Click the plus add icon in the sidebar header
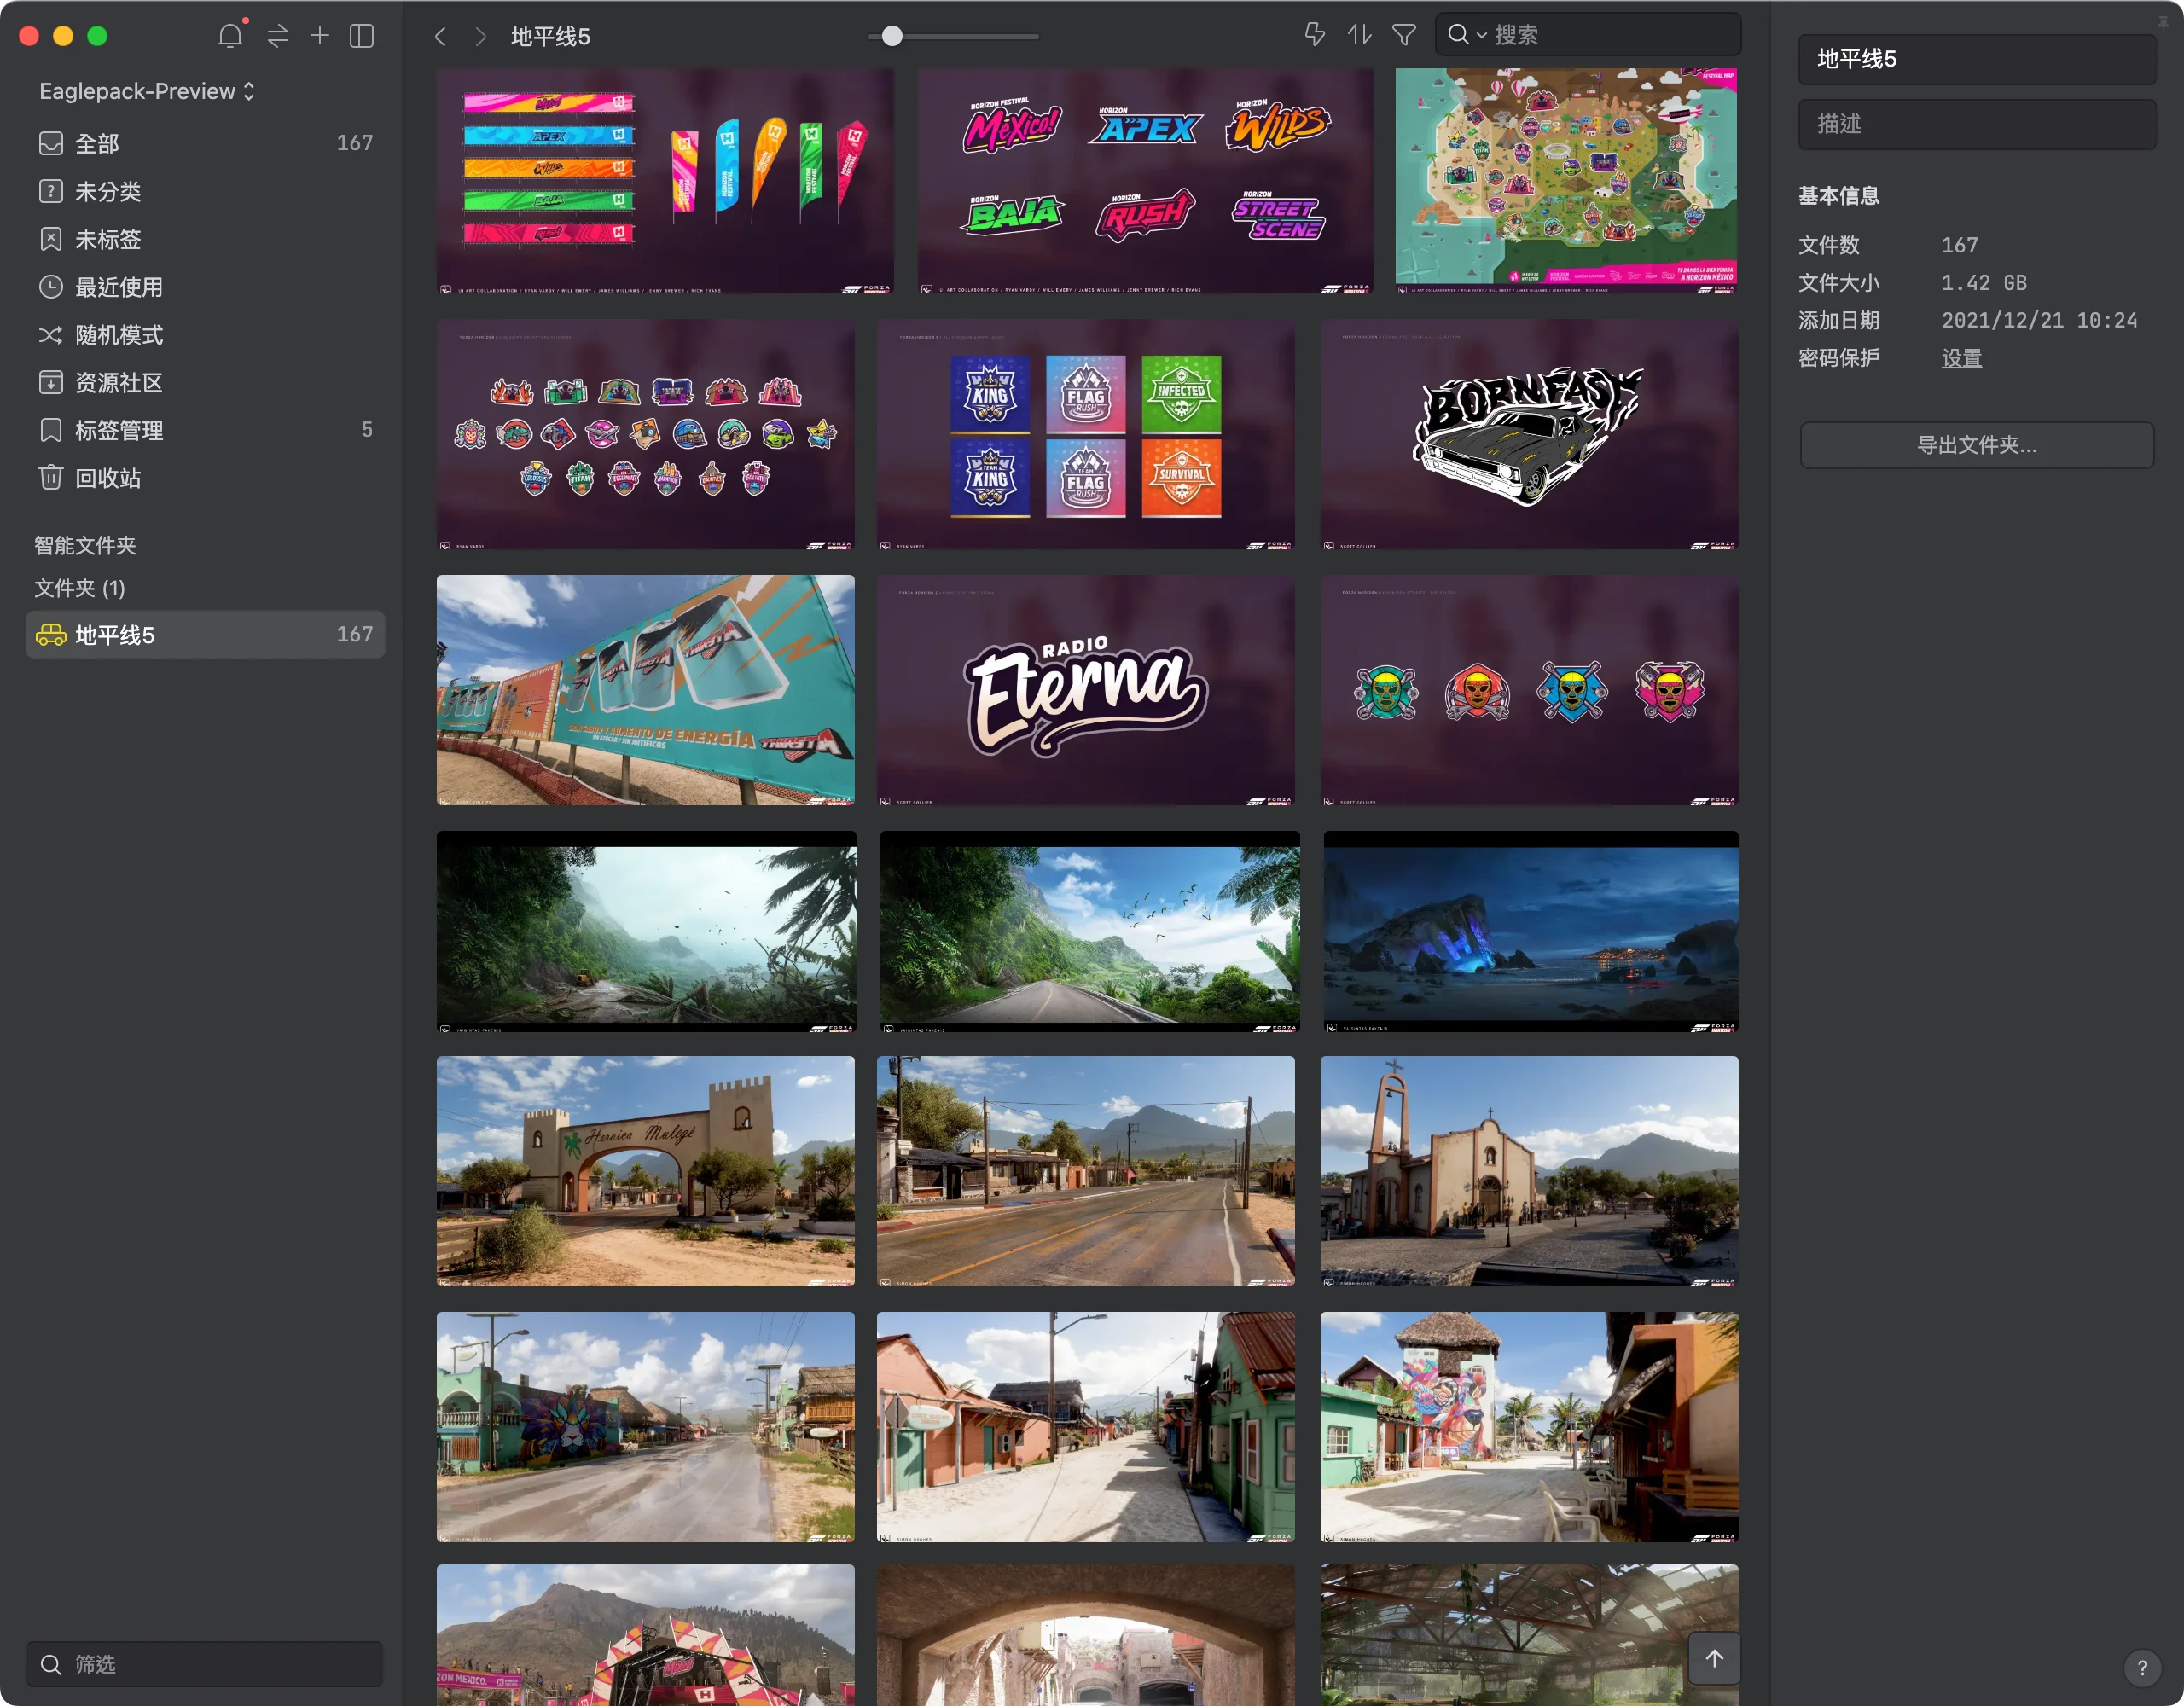The image size is (2184, 1706). pyautogui.click(x=320, y=36)
